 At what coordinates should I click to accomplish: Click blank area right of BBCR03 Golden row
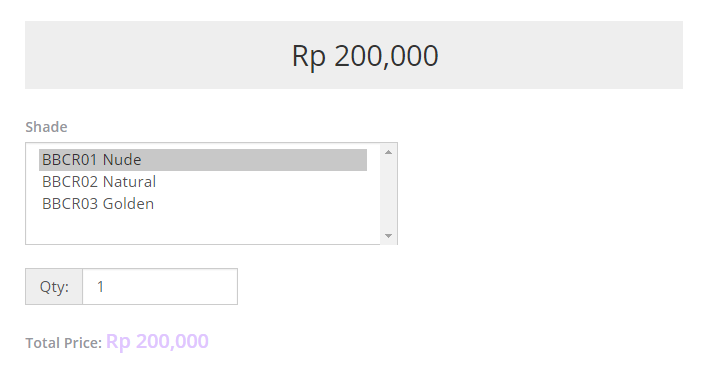coord(260,204)
